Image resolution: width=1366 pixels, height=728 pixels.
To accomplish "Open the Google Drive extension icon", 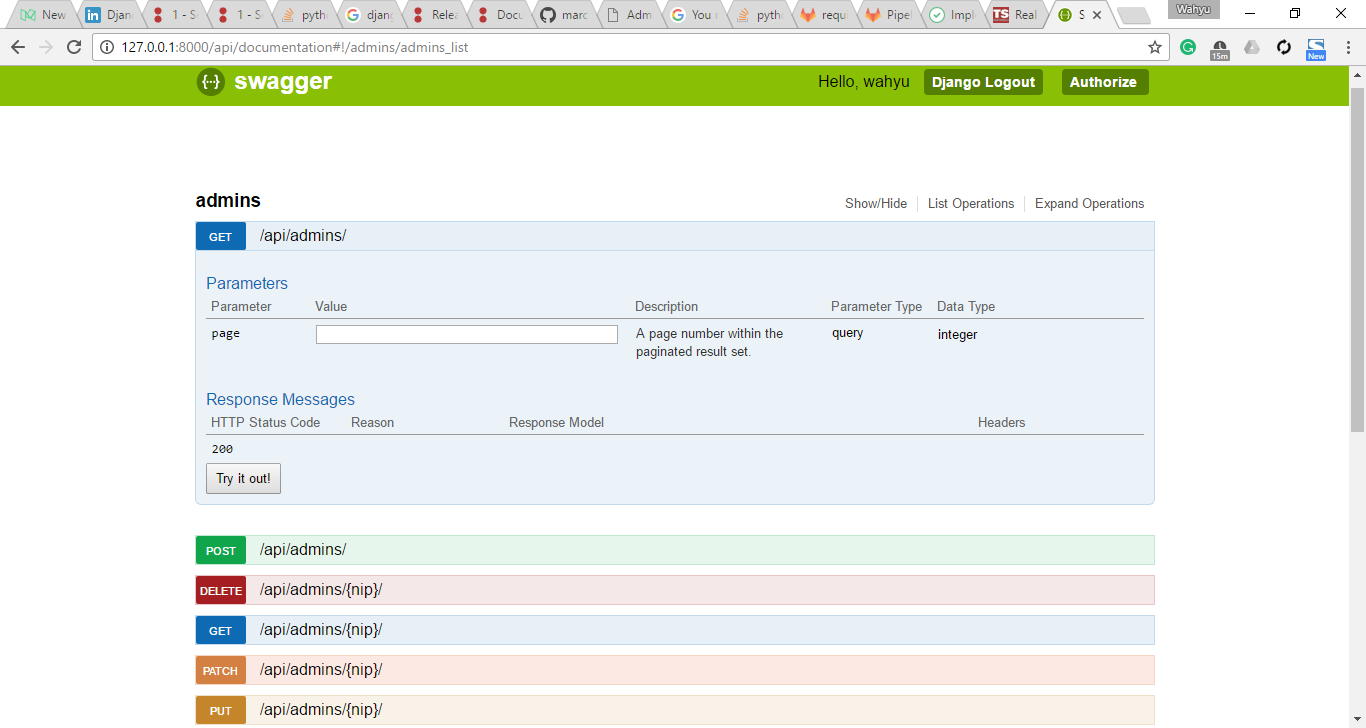I will (1252, 47).
